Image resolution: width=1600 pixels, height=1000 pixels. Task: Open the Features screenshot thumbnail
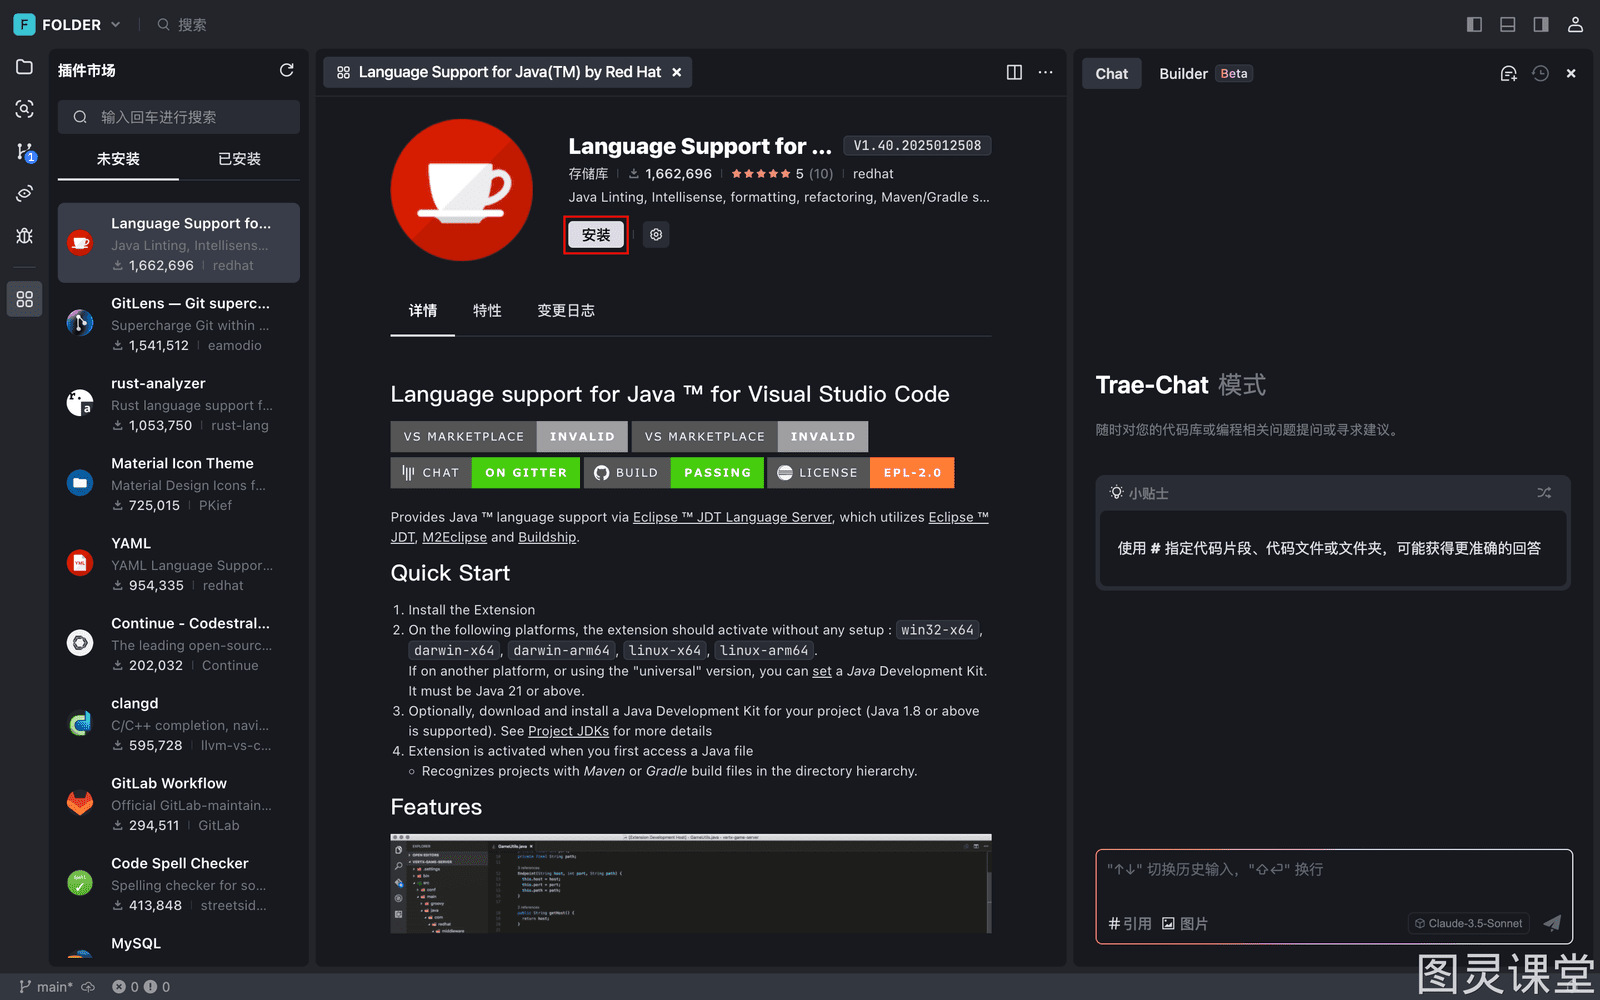pos(691,884)
